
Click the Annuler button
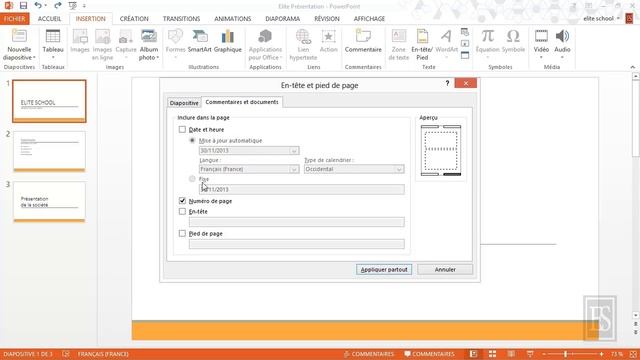445,269
